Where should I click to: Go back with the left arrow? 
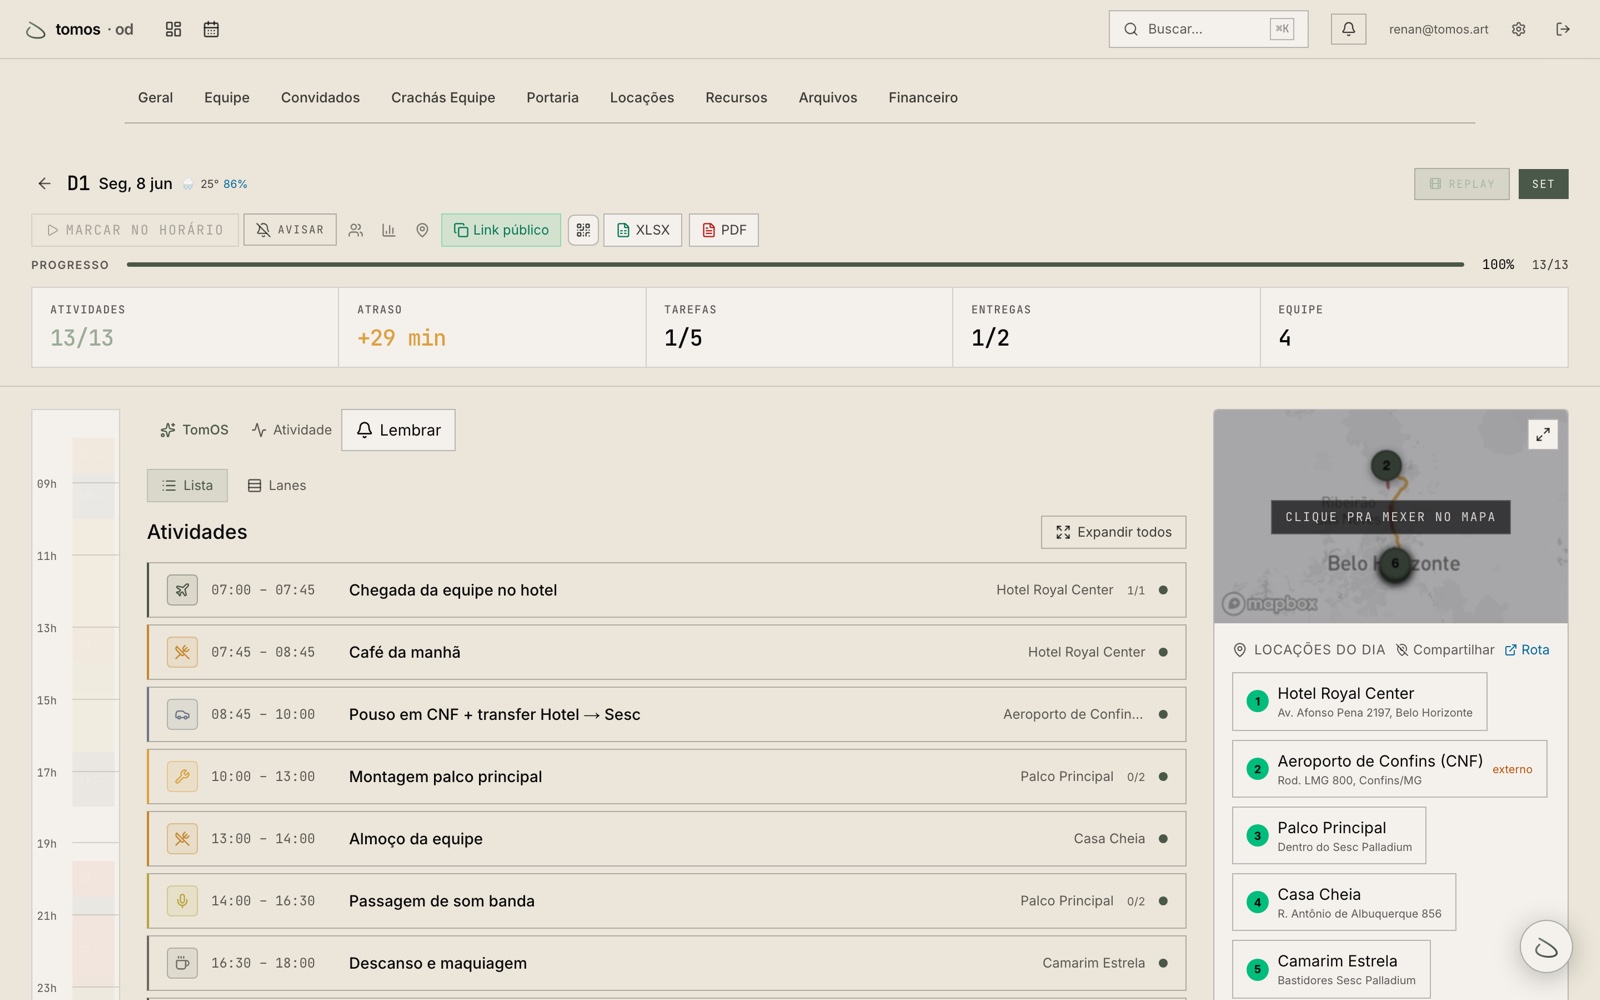pos(44,183)
